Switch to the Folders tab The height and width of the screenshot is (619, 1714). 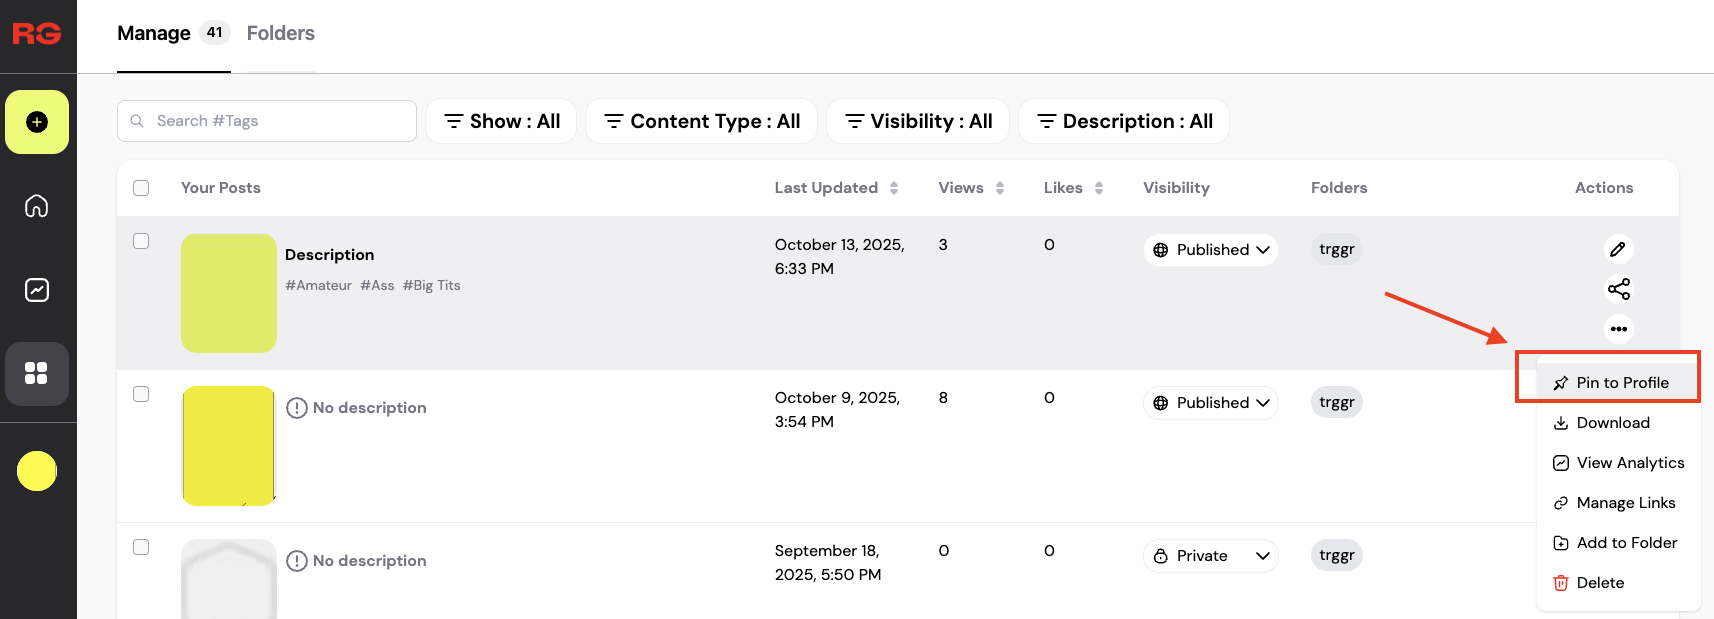point(280,33)
